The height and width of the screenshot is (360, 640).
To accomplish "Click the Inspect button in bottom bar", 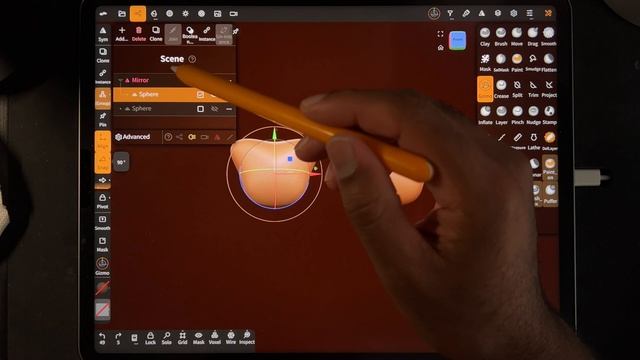I will tap(247, 338).
